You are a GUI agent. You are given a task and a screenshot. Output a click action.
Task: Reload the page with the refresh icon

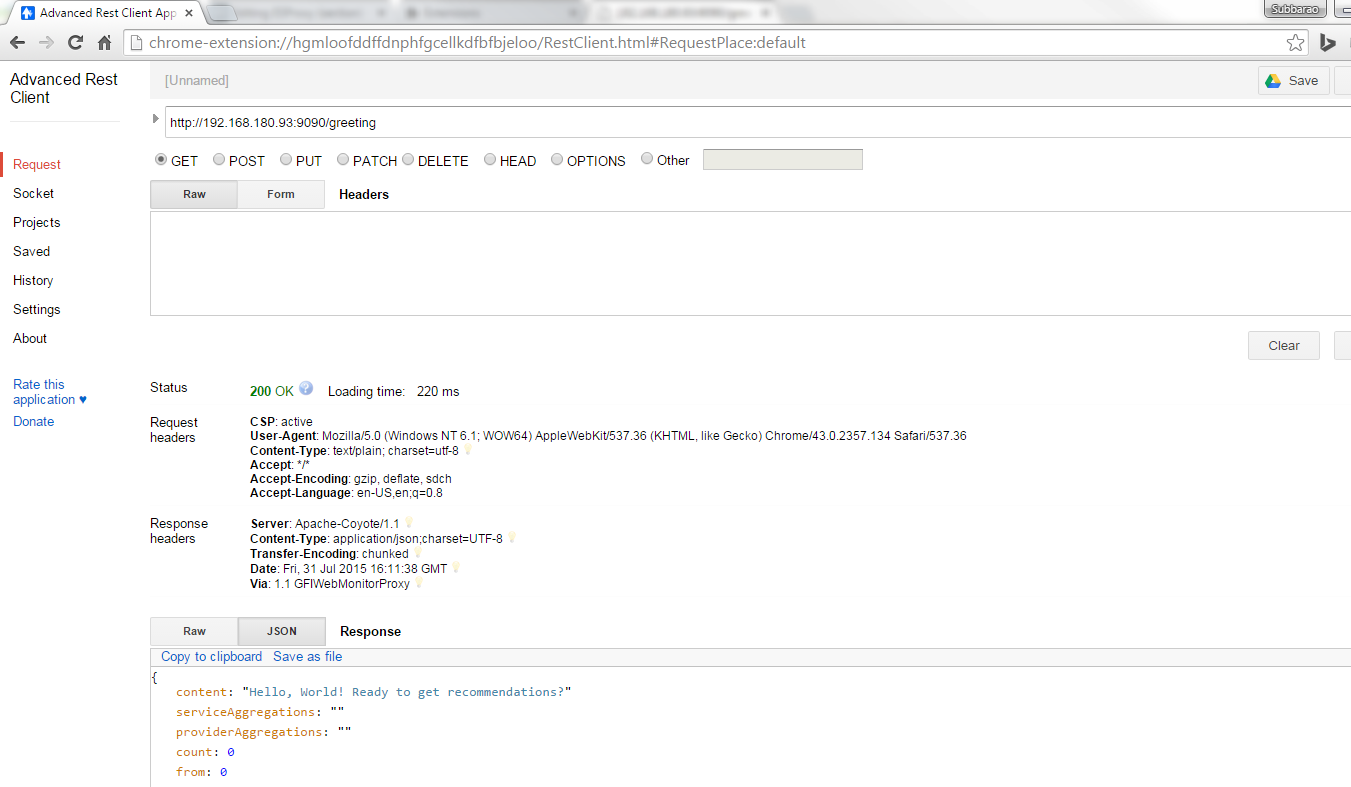[75, 43]
